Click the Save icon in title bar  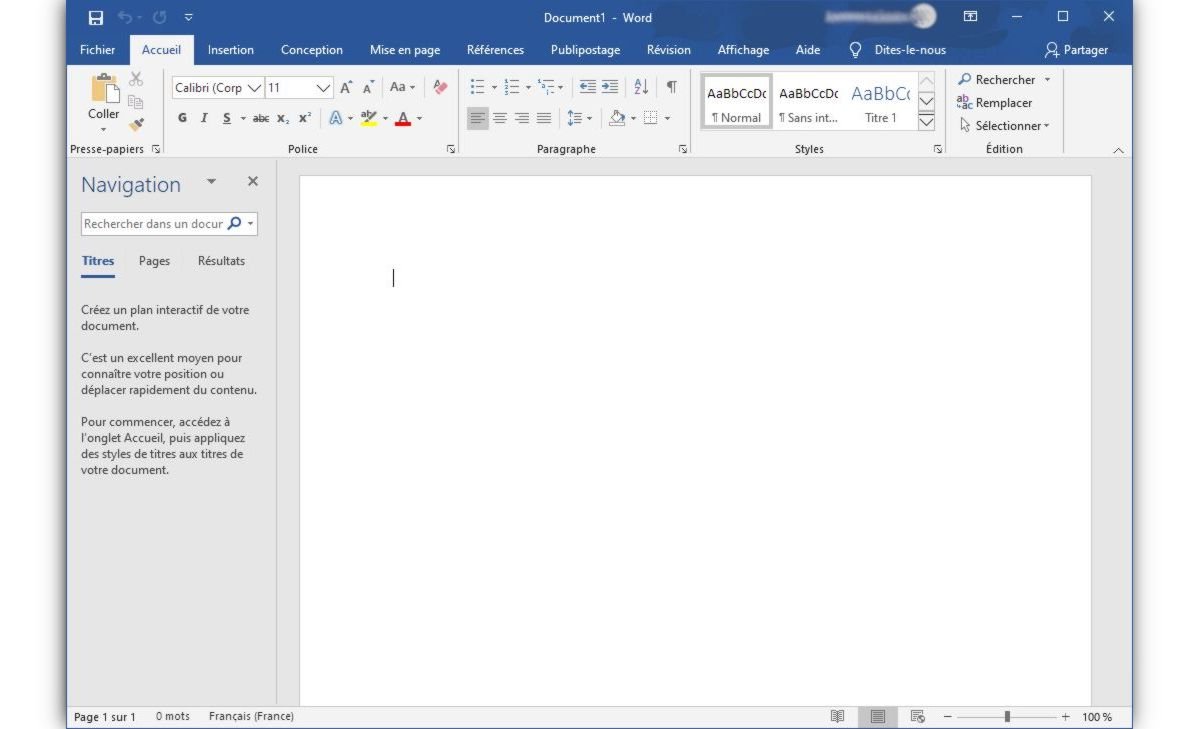tap(96, 17)
